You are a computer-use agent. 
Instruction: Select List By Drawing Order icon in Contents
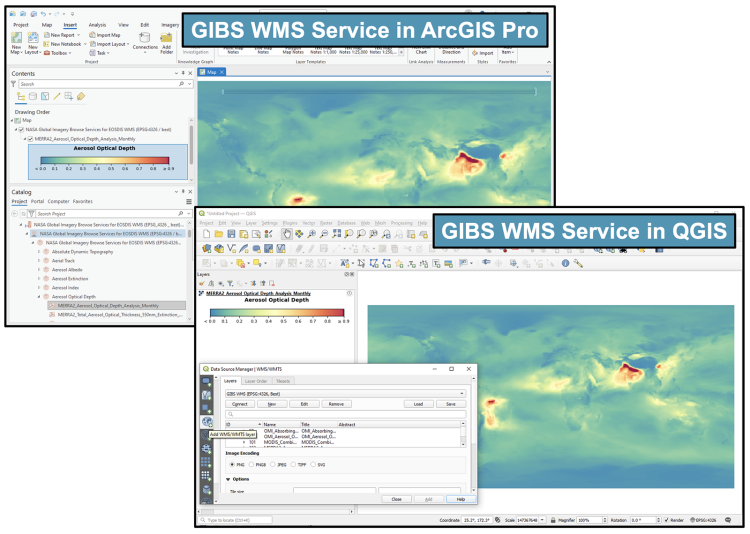tap(21, 97)
